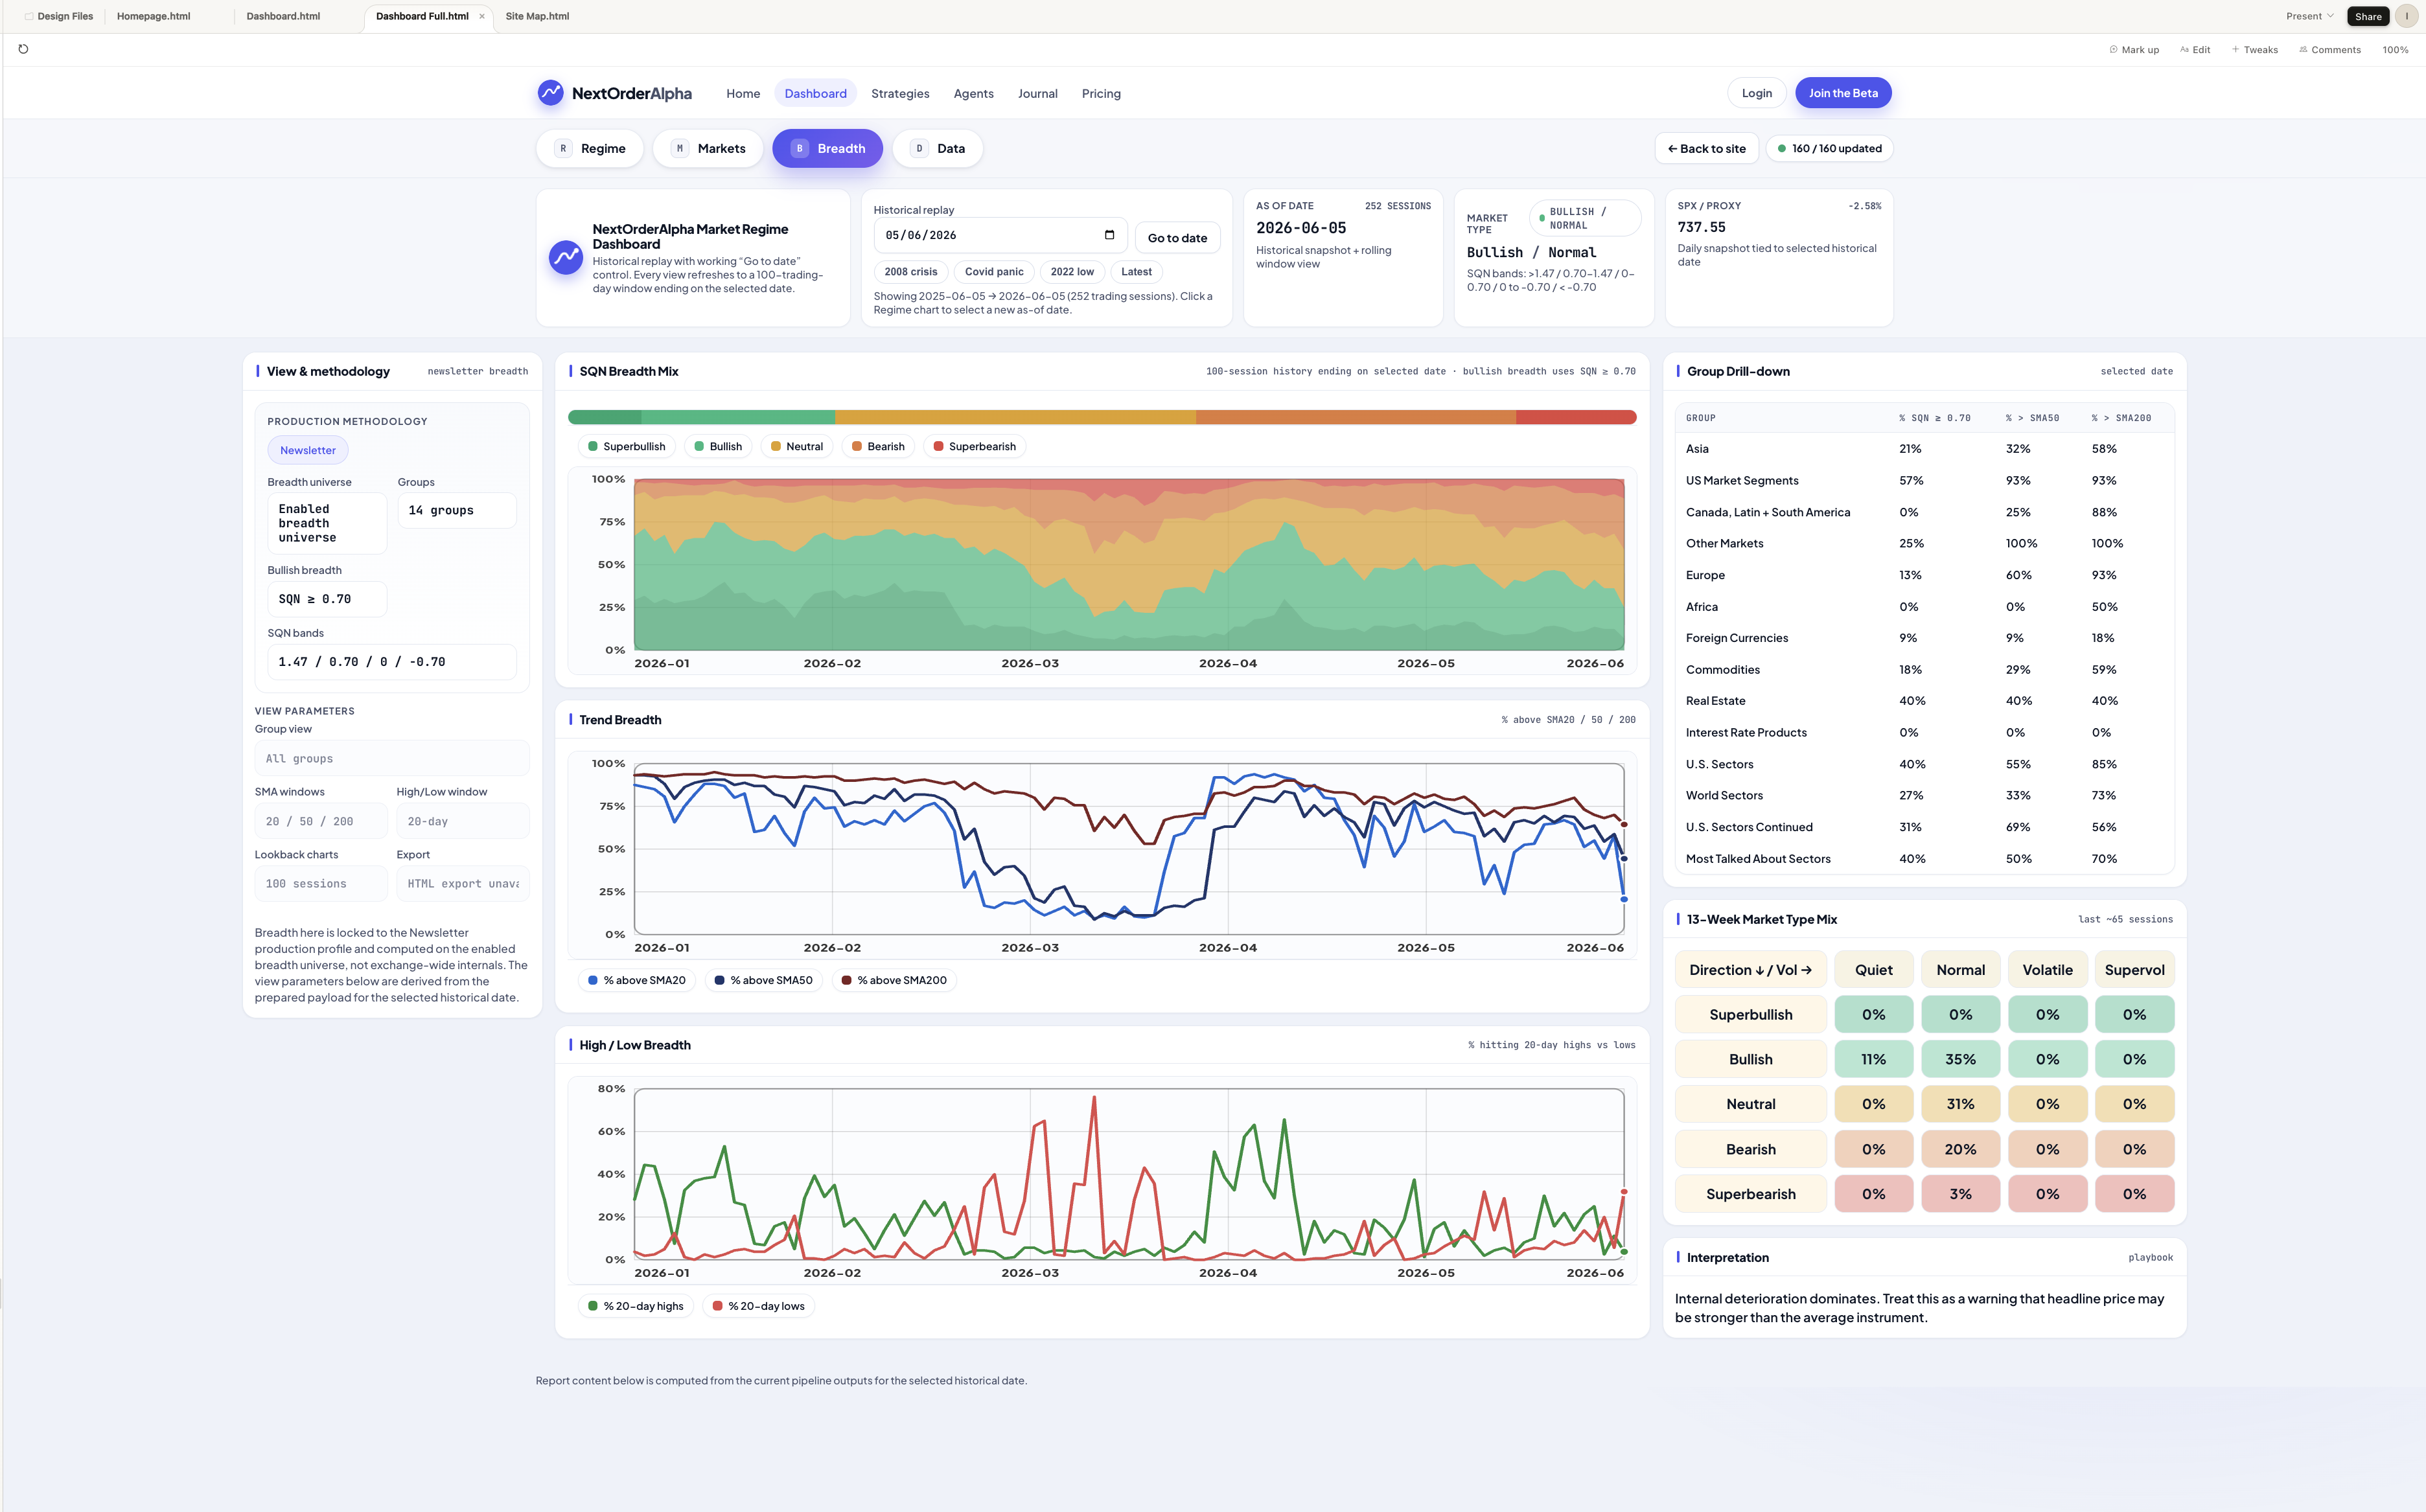
Task: Open the Lookback charts 100 sessions field
Action: 321,884
